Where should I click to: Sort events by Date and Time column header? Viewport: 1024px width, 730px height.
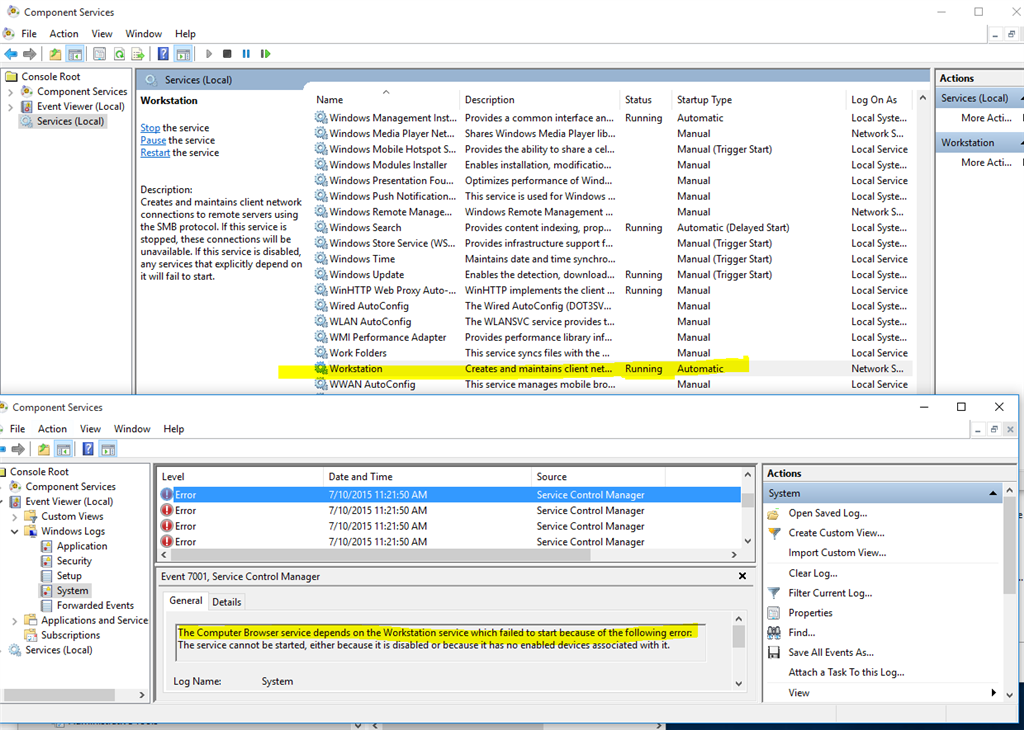[427, 477]
